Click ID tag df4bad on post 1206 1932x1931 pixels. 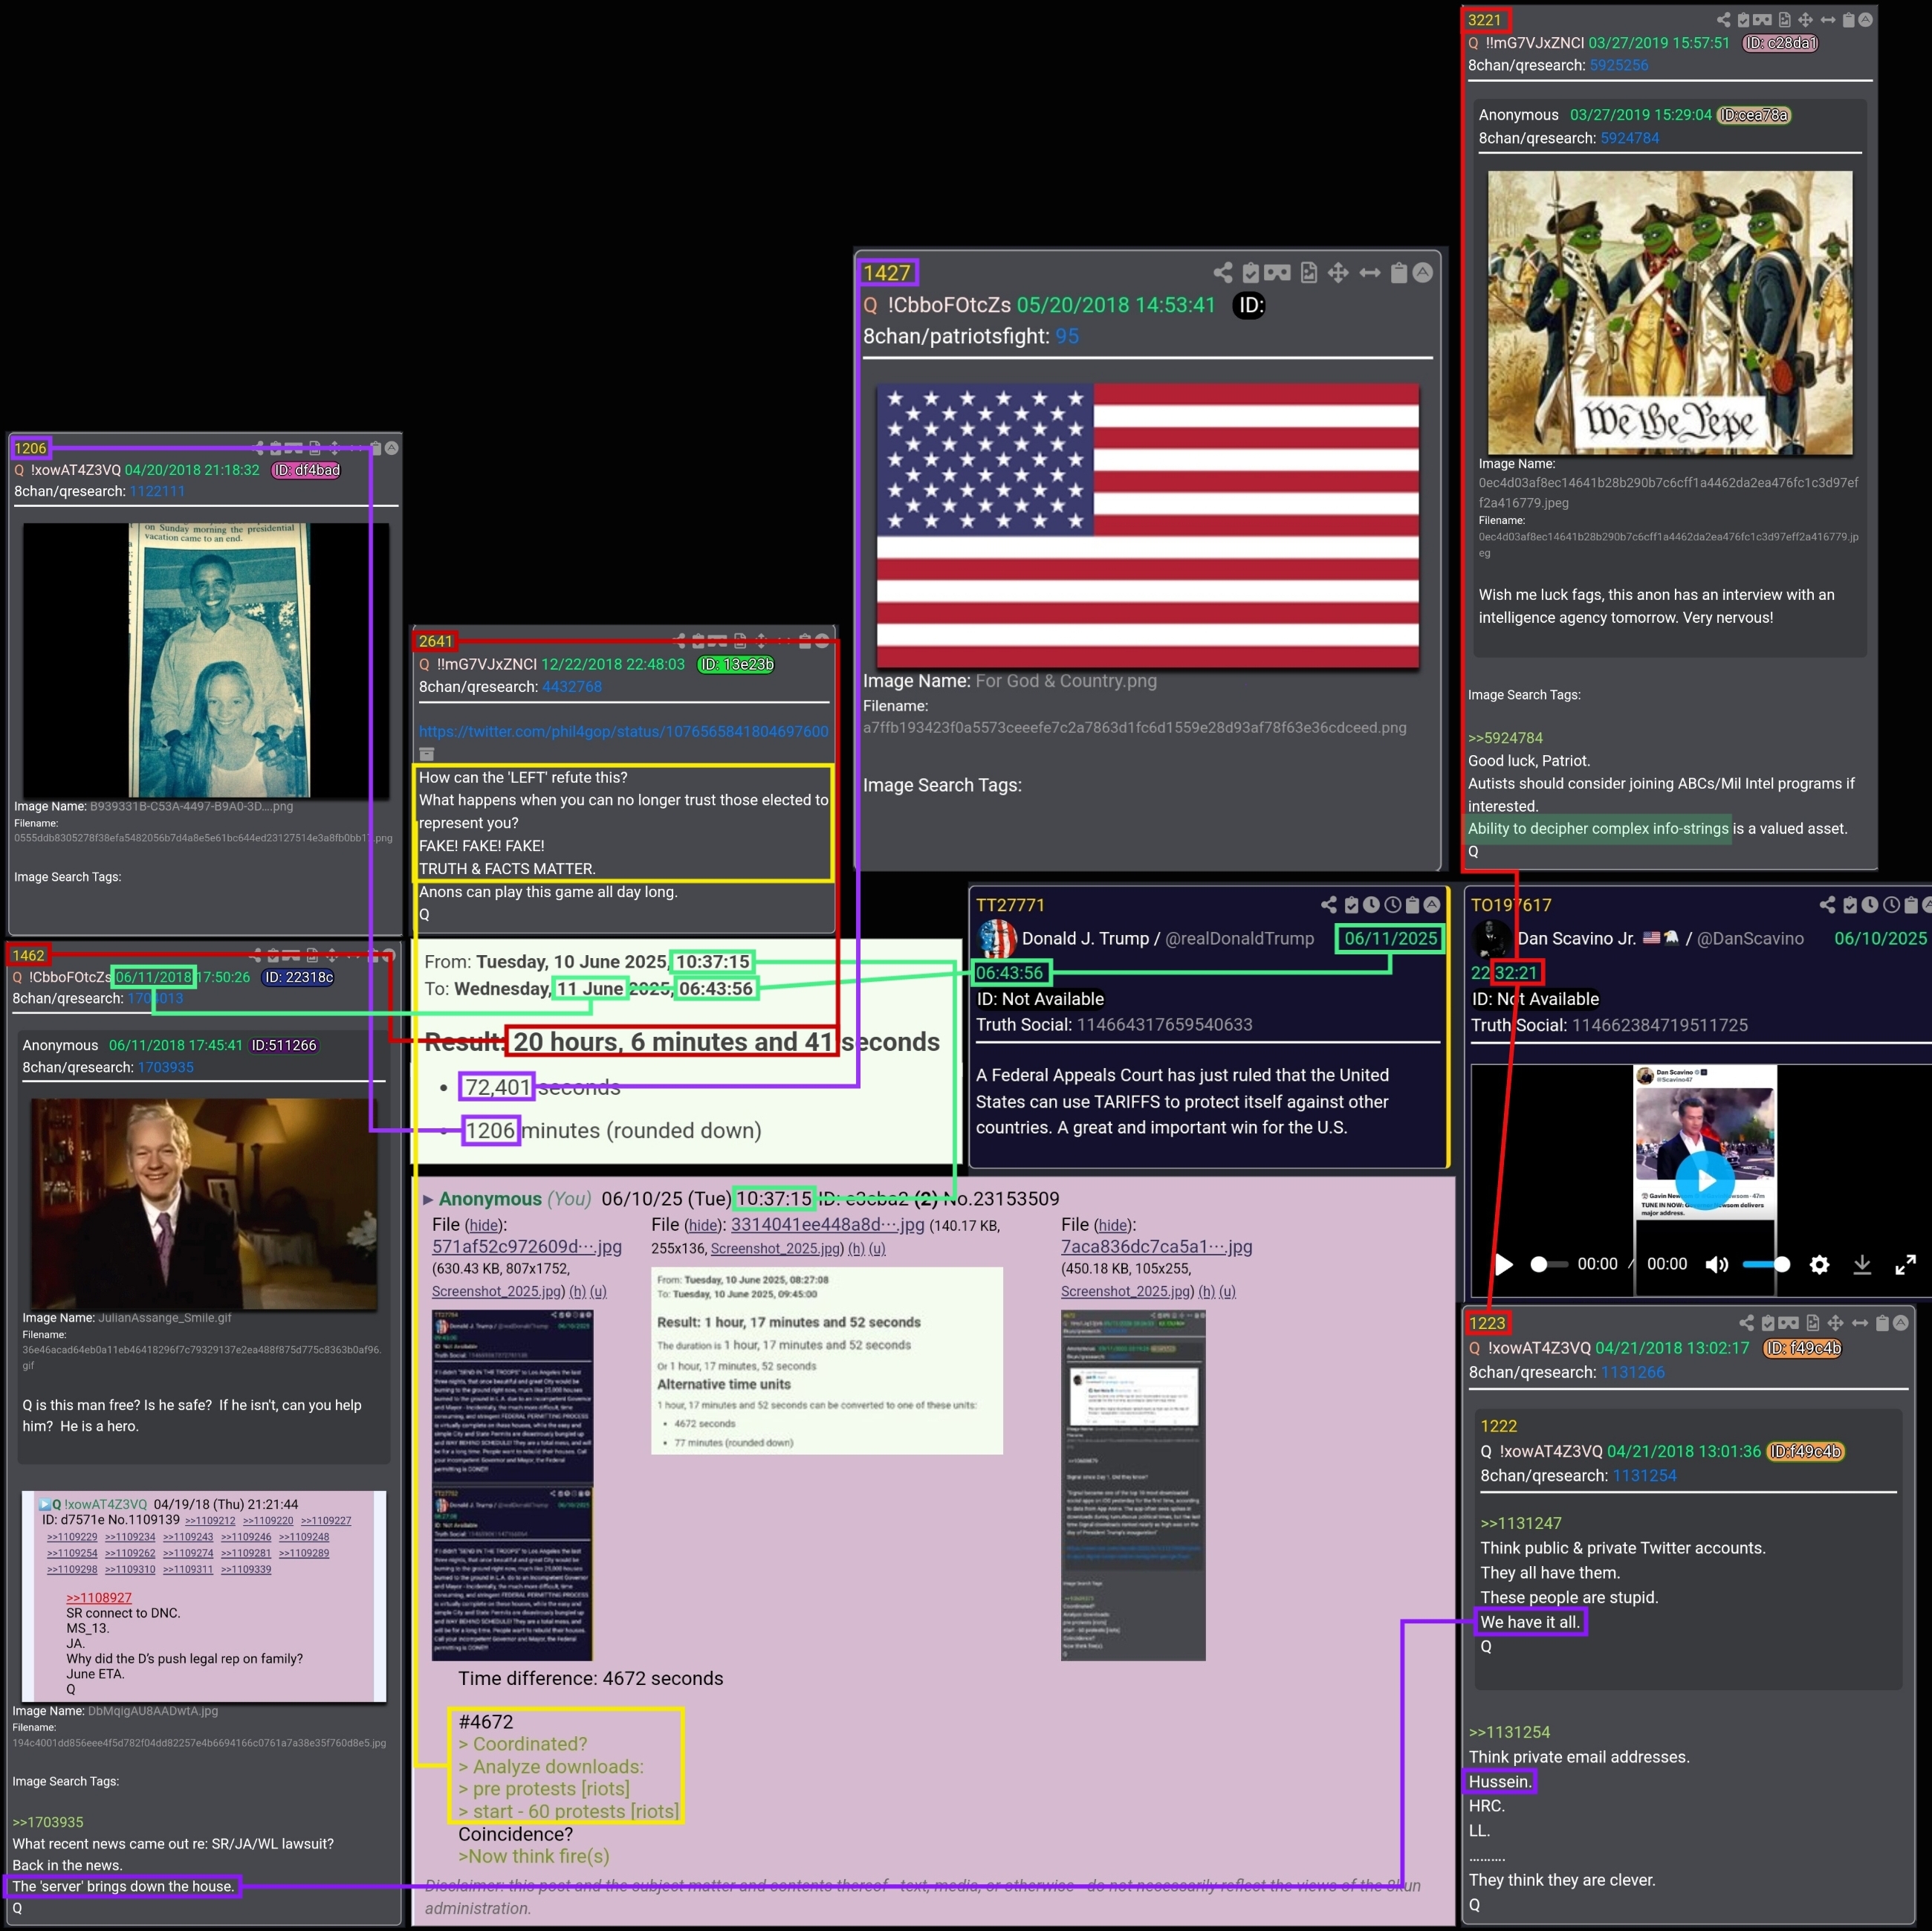pyautogui.click(x=306, y=470)
